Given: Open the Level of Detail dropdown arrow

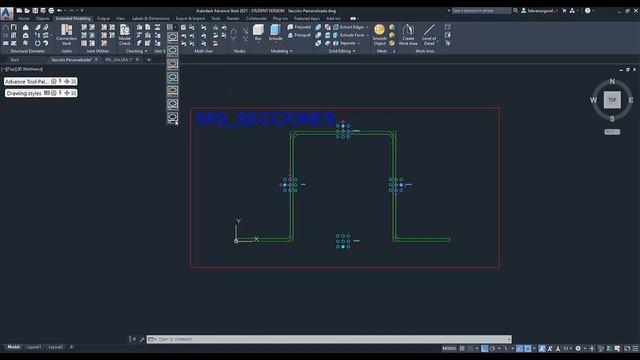Looking at the screenshot, I should tap(437, 42).
